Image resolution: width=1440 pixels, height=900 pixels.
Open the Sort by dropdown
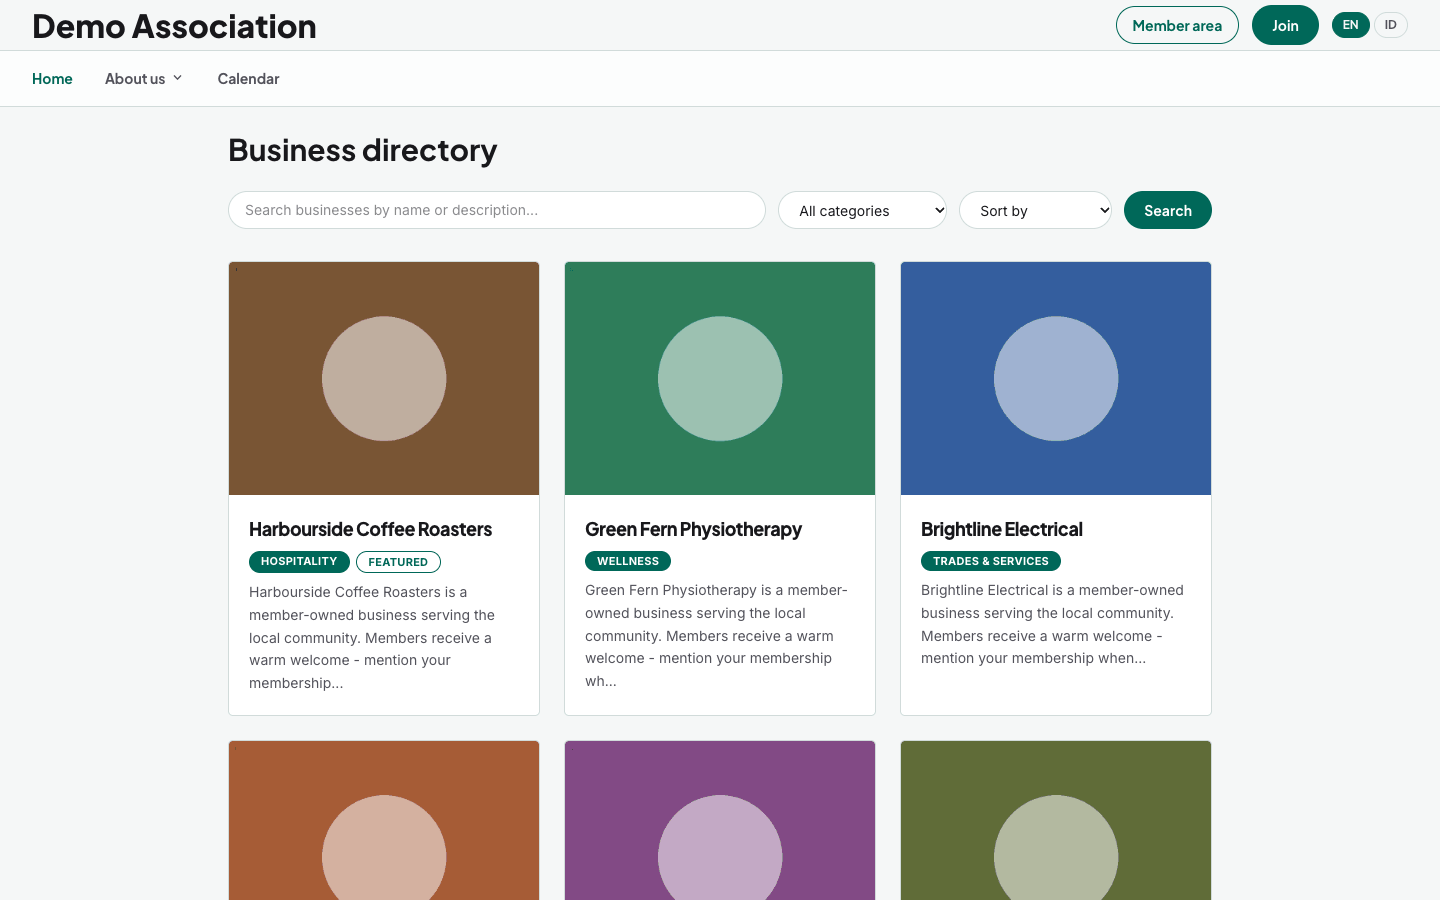click(x=1035, y=210)
